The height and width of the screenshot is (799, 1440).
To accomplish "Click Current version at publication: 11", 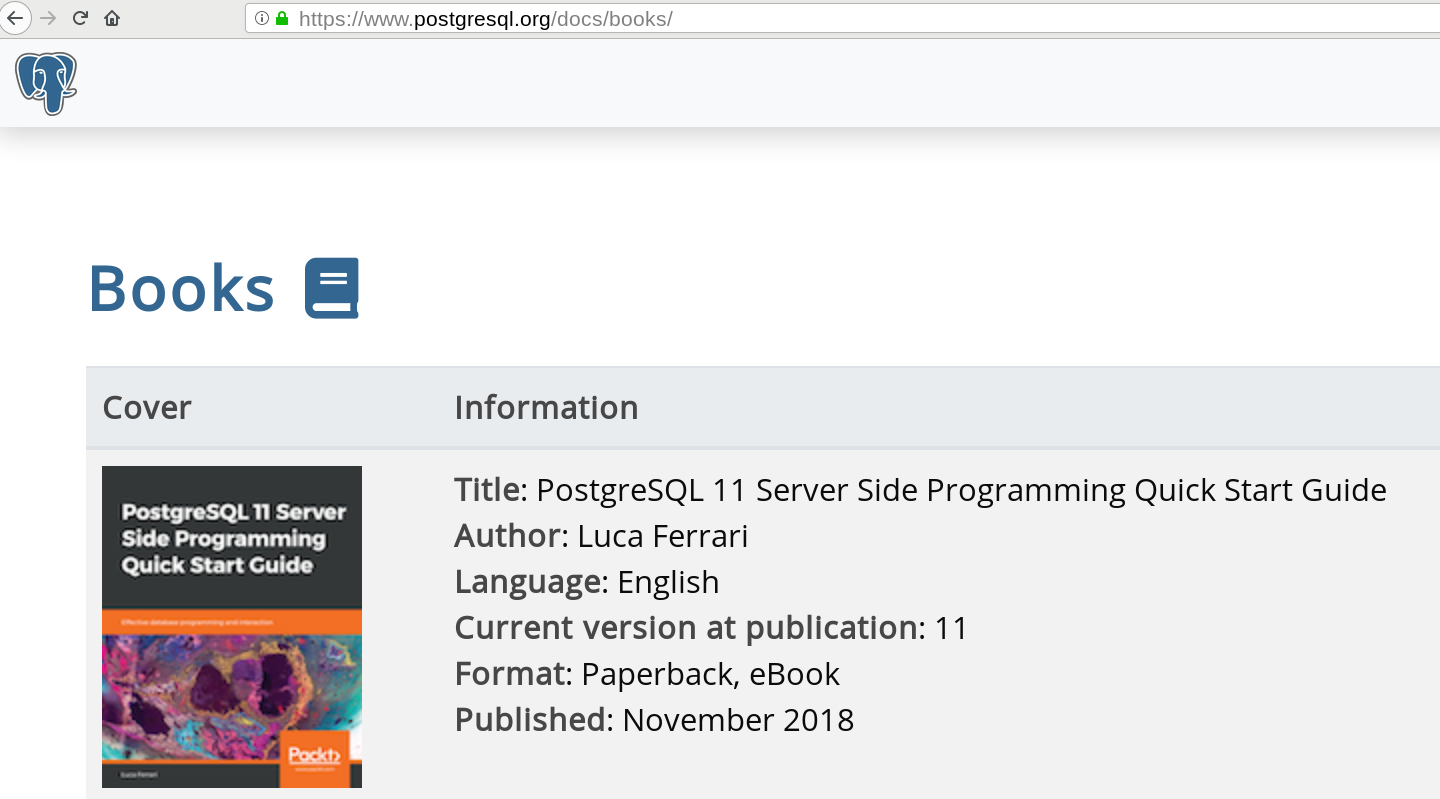I will pyautogui.click(x=711, y=628).
